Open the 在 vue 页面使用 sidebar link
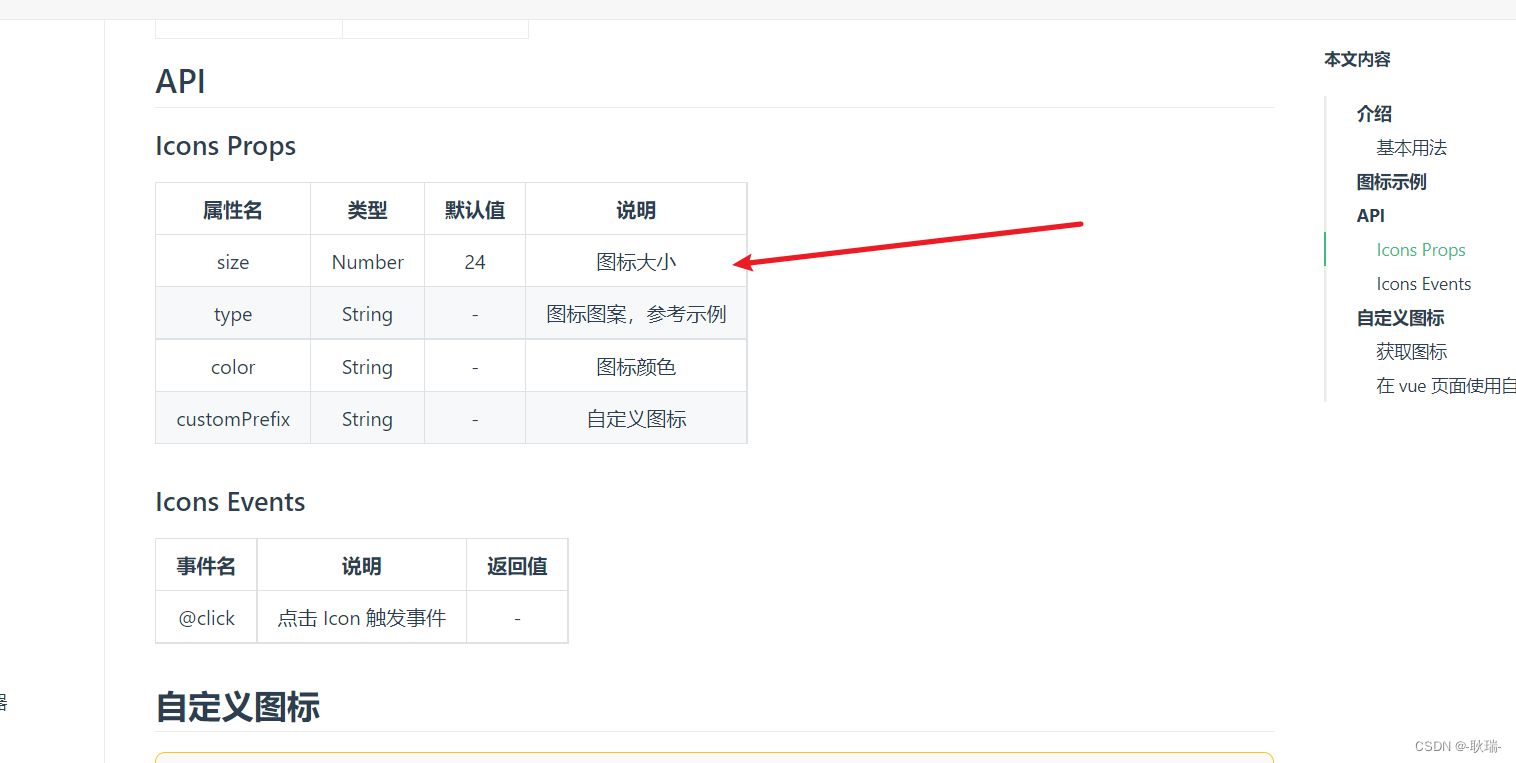The height and width of the screenshot is (763, 1516). point(1446,386)
